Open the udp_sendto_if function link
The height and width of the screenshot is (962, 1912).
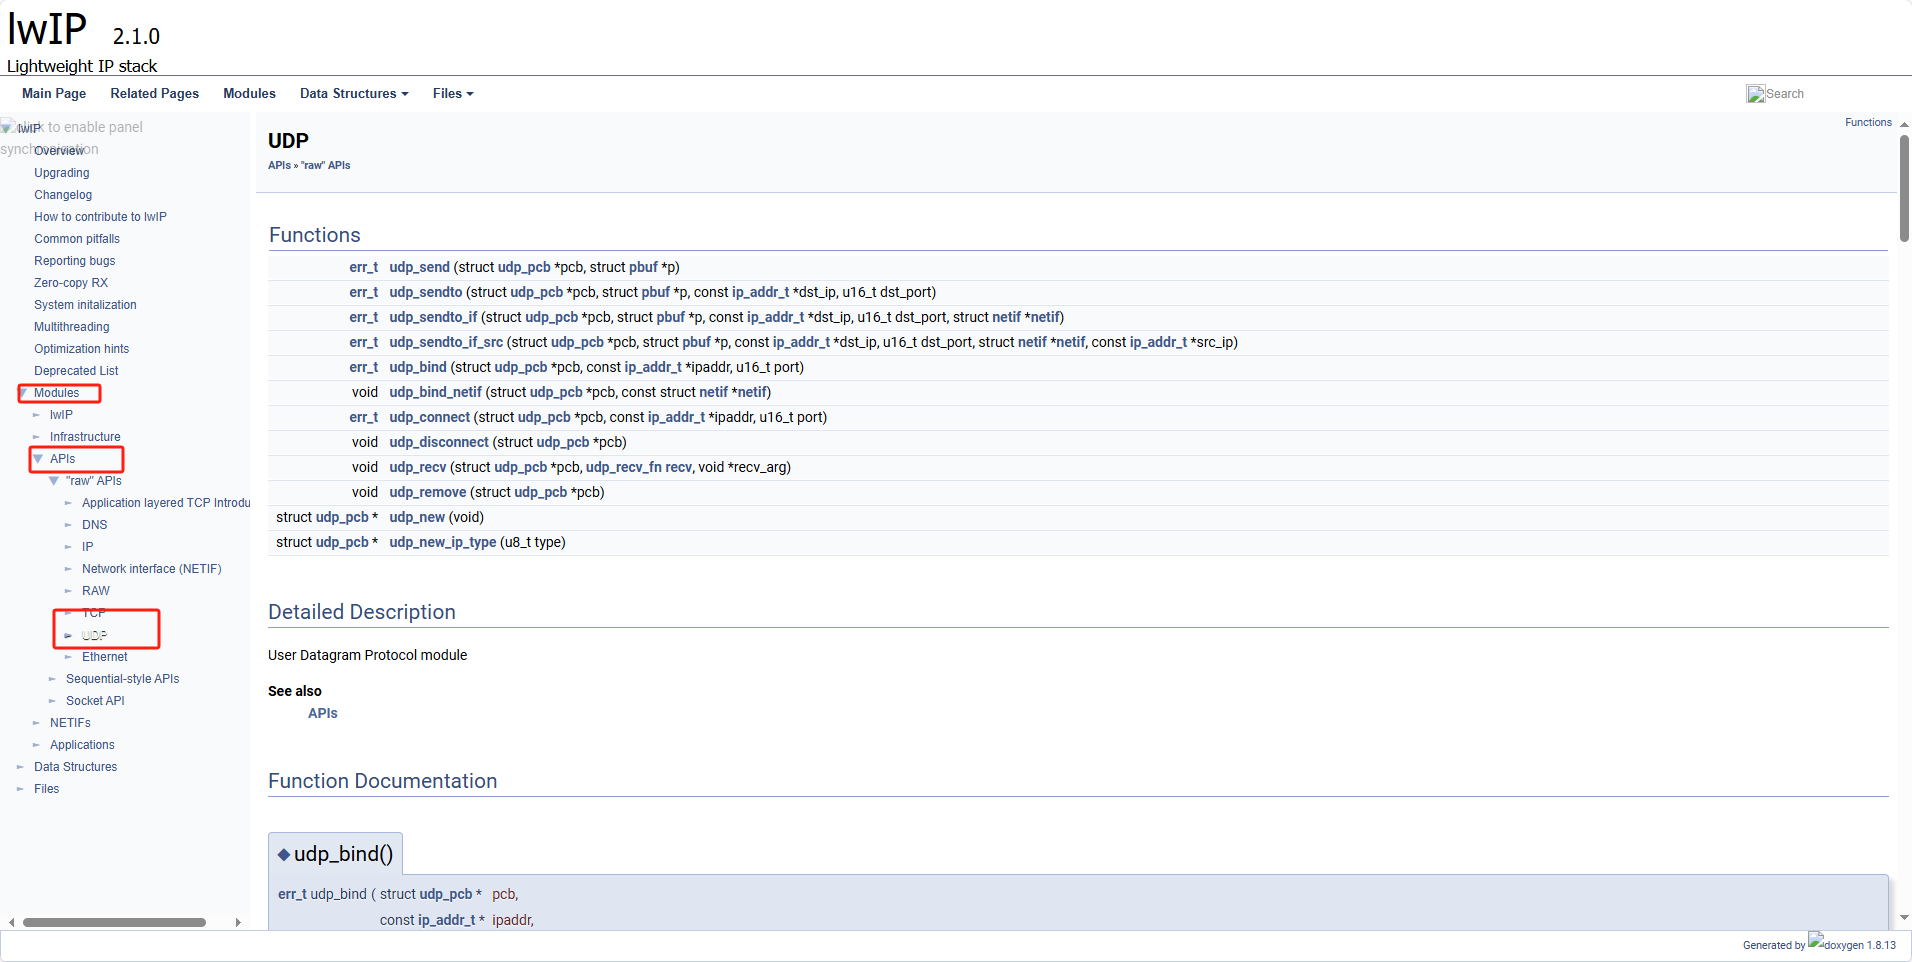(x=433, y=317)
